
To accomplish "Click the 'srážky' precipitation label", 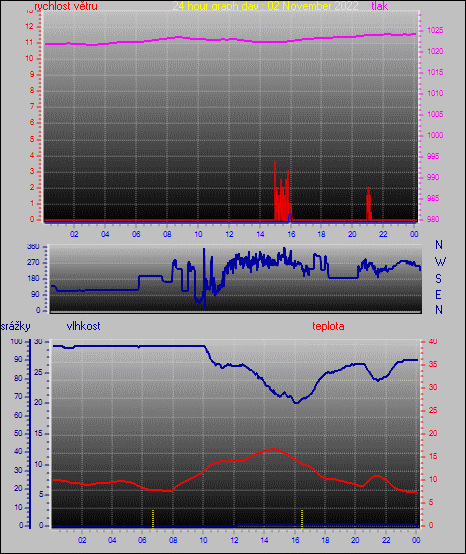I will 16,326.
